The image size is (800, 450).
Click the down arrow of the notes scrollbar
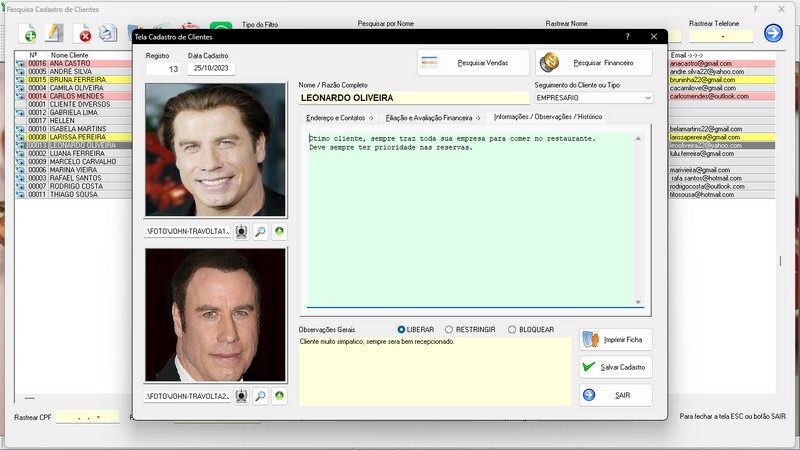click(x=638, y=301)
